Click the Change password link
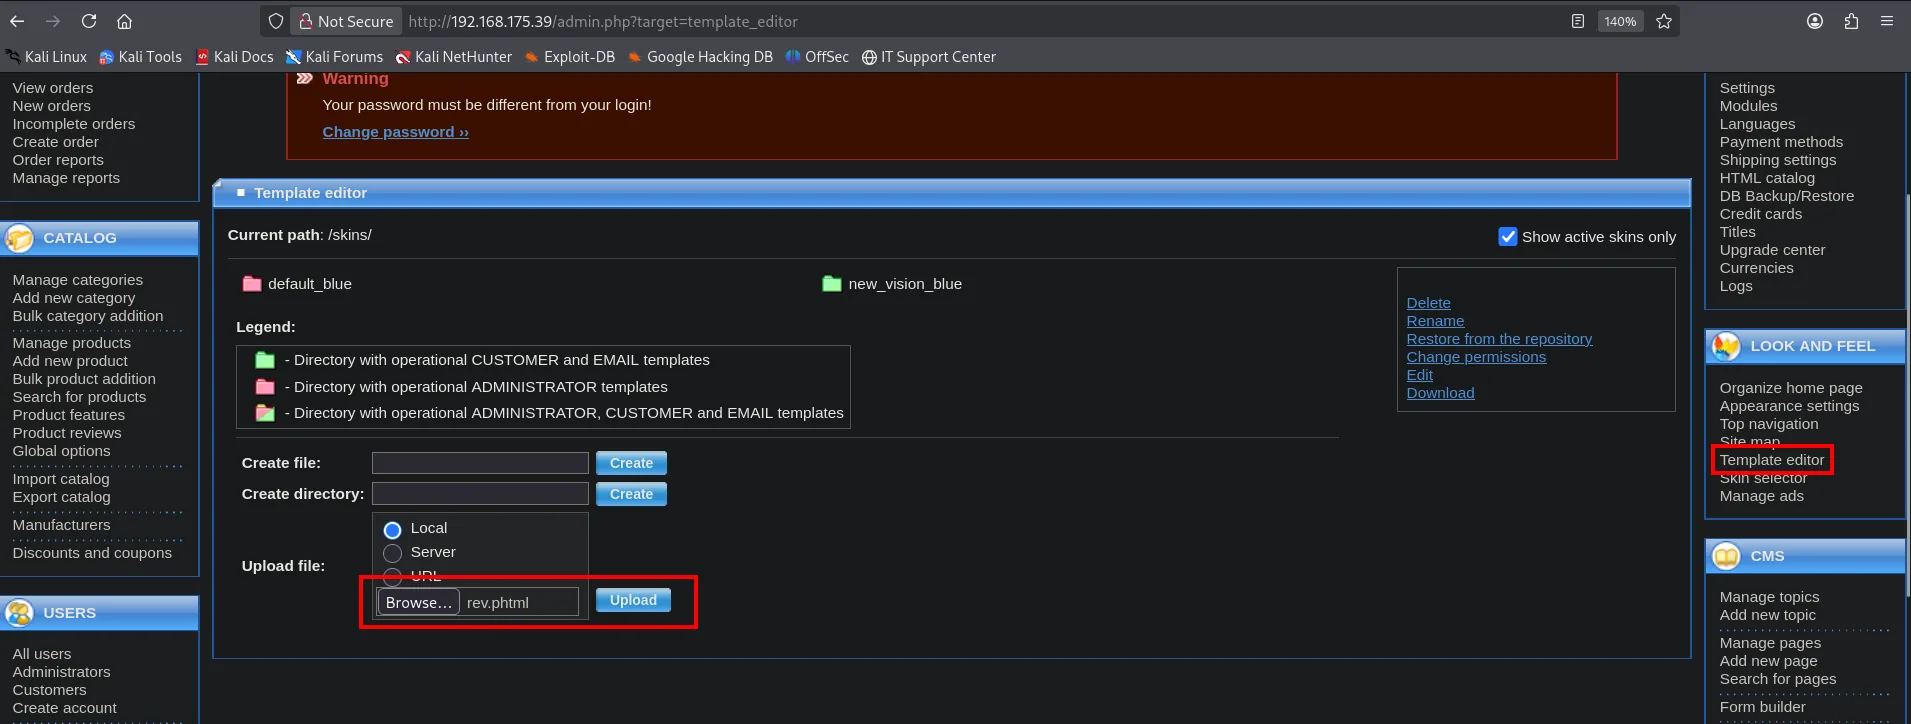 (395, 132)
